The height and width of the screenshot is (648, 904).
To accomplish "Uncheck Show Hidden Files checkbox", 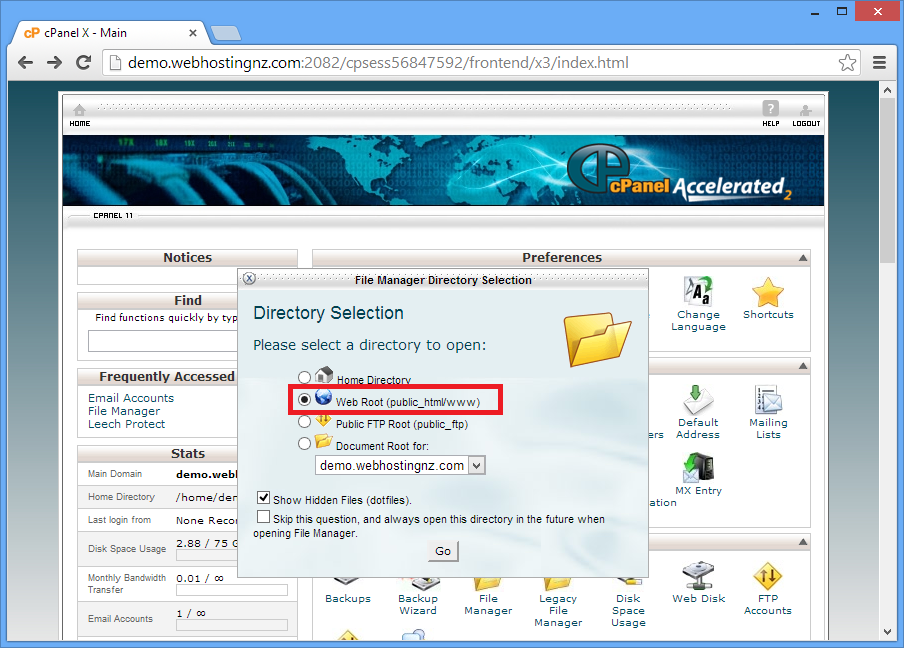I will (264, 497).
